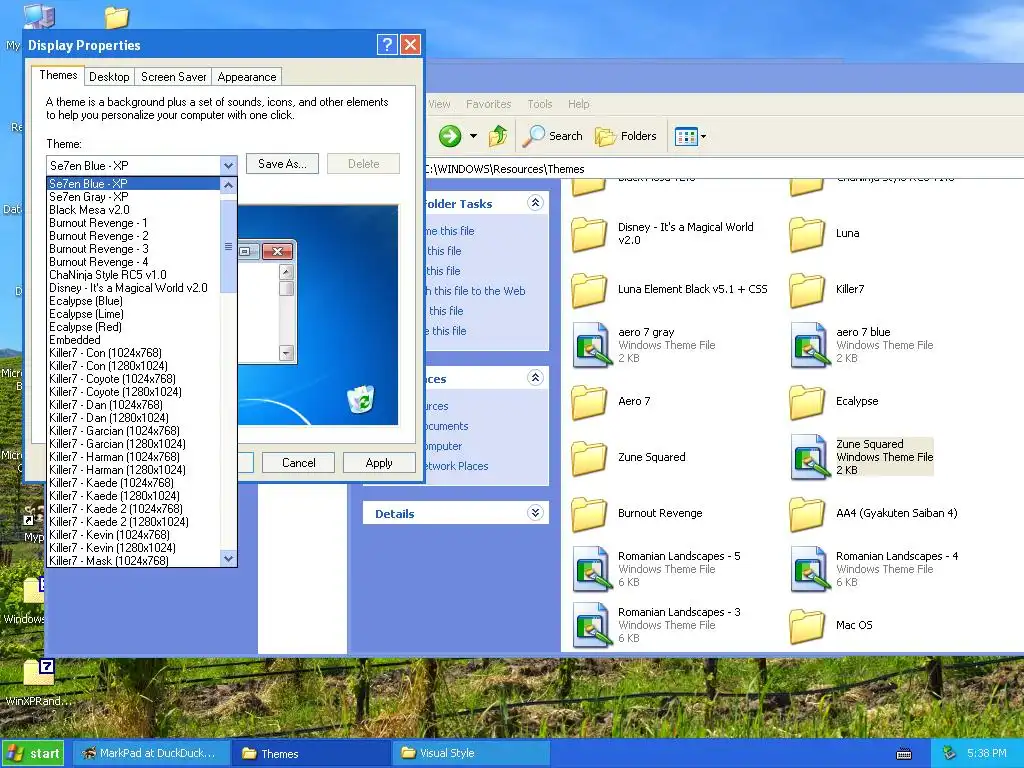Click the Help question mark in Display Properties
The width and height of the screenshot is (1024, 768).
387,44
